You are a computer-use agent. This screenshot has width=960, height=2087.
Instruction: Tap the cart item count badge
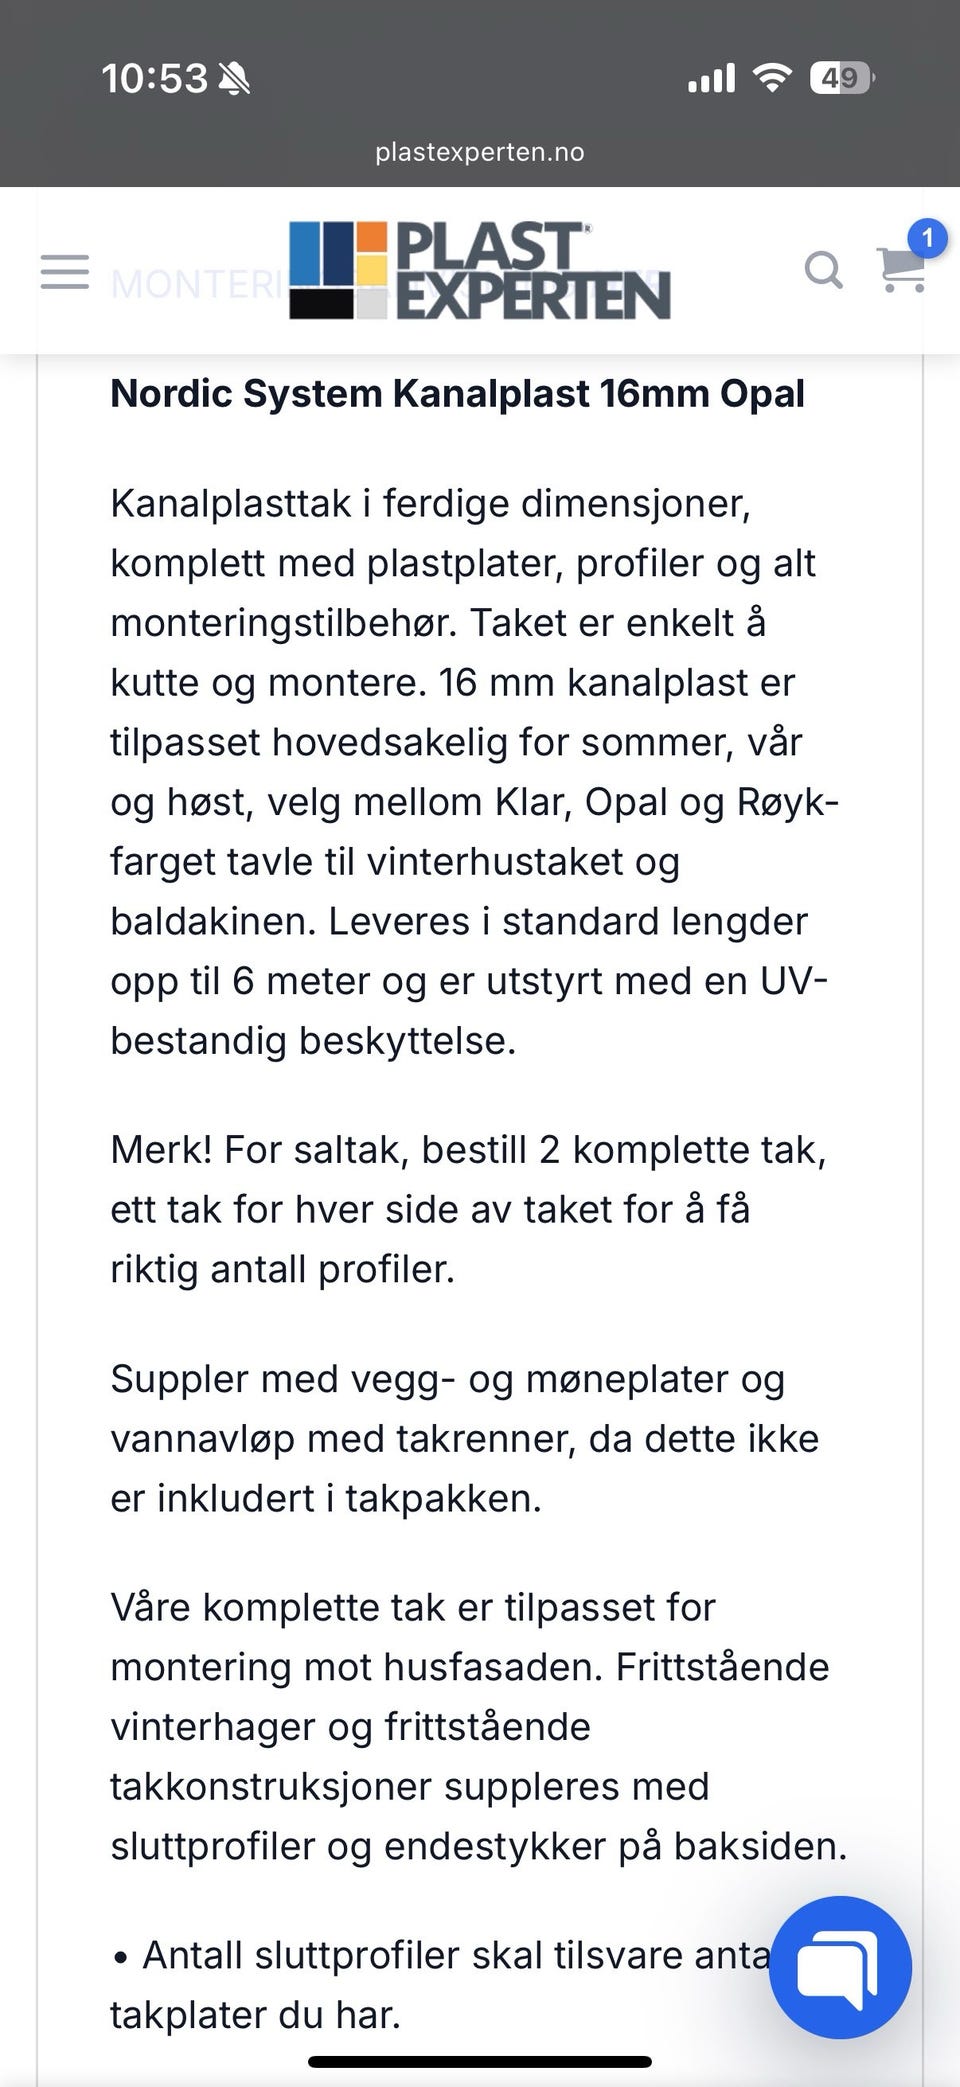coord(927,238)
